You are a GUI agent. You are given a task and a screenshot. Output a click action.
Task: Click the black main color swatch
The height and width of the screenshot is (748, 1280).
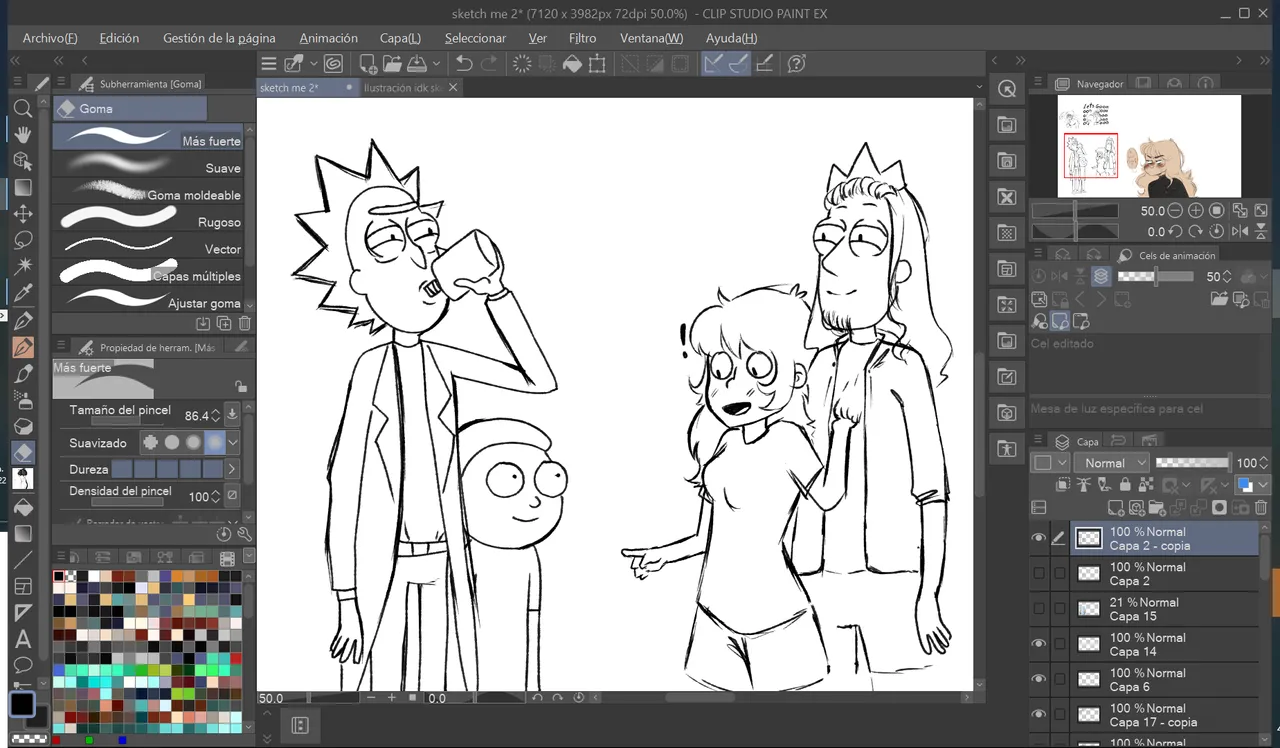pos(22,703)
